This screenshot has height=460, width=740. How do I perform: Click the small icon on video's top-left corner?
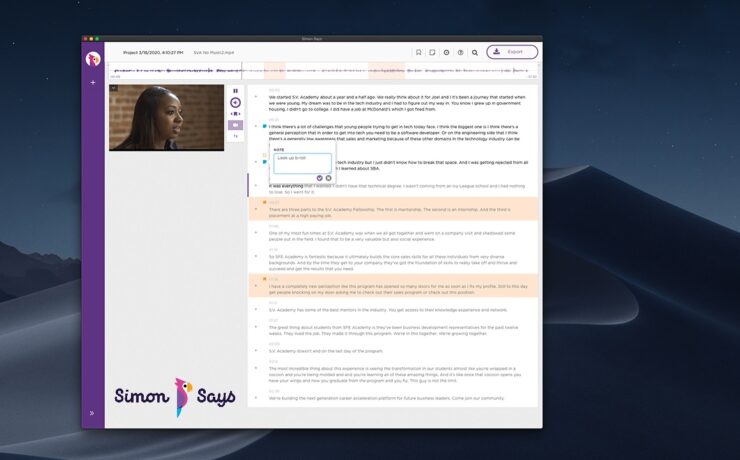[x=114, y=88]
